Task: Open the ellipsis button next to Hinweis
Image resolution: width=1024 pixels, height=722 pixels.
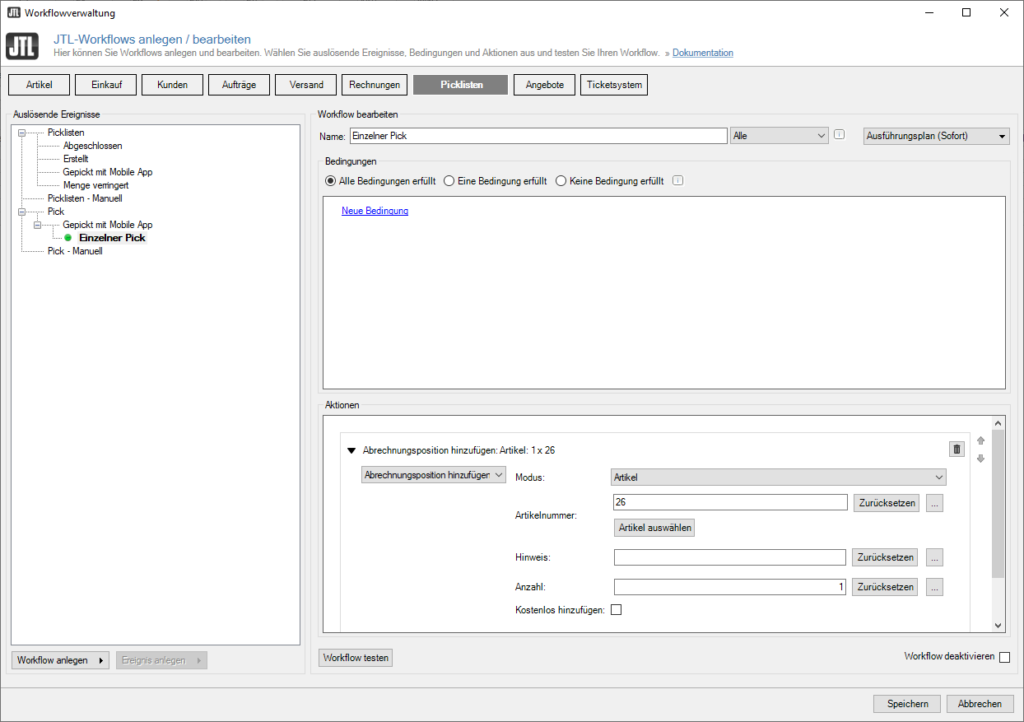Action: pyautogui.click(x=934, y=557)
